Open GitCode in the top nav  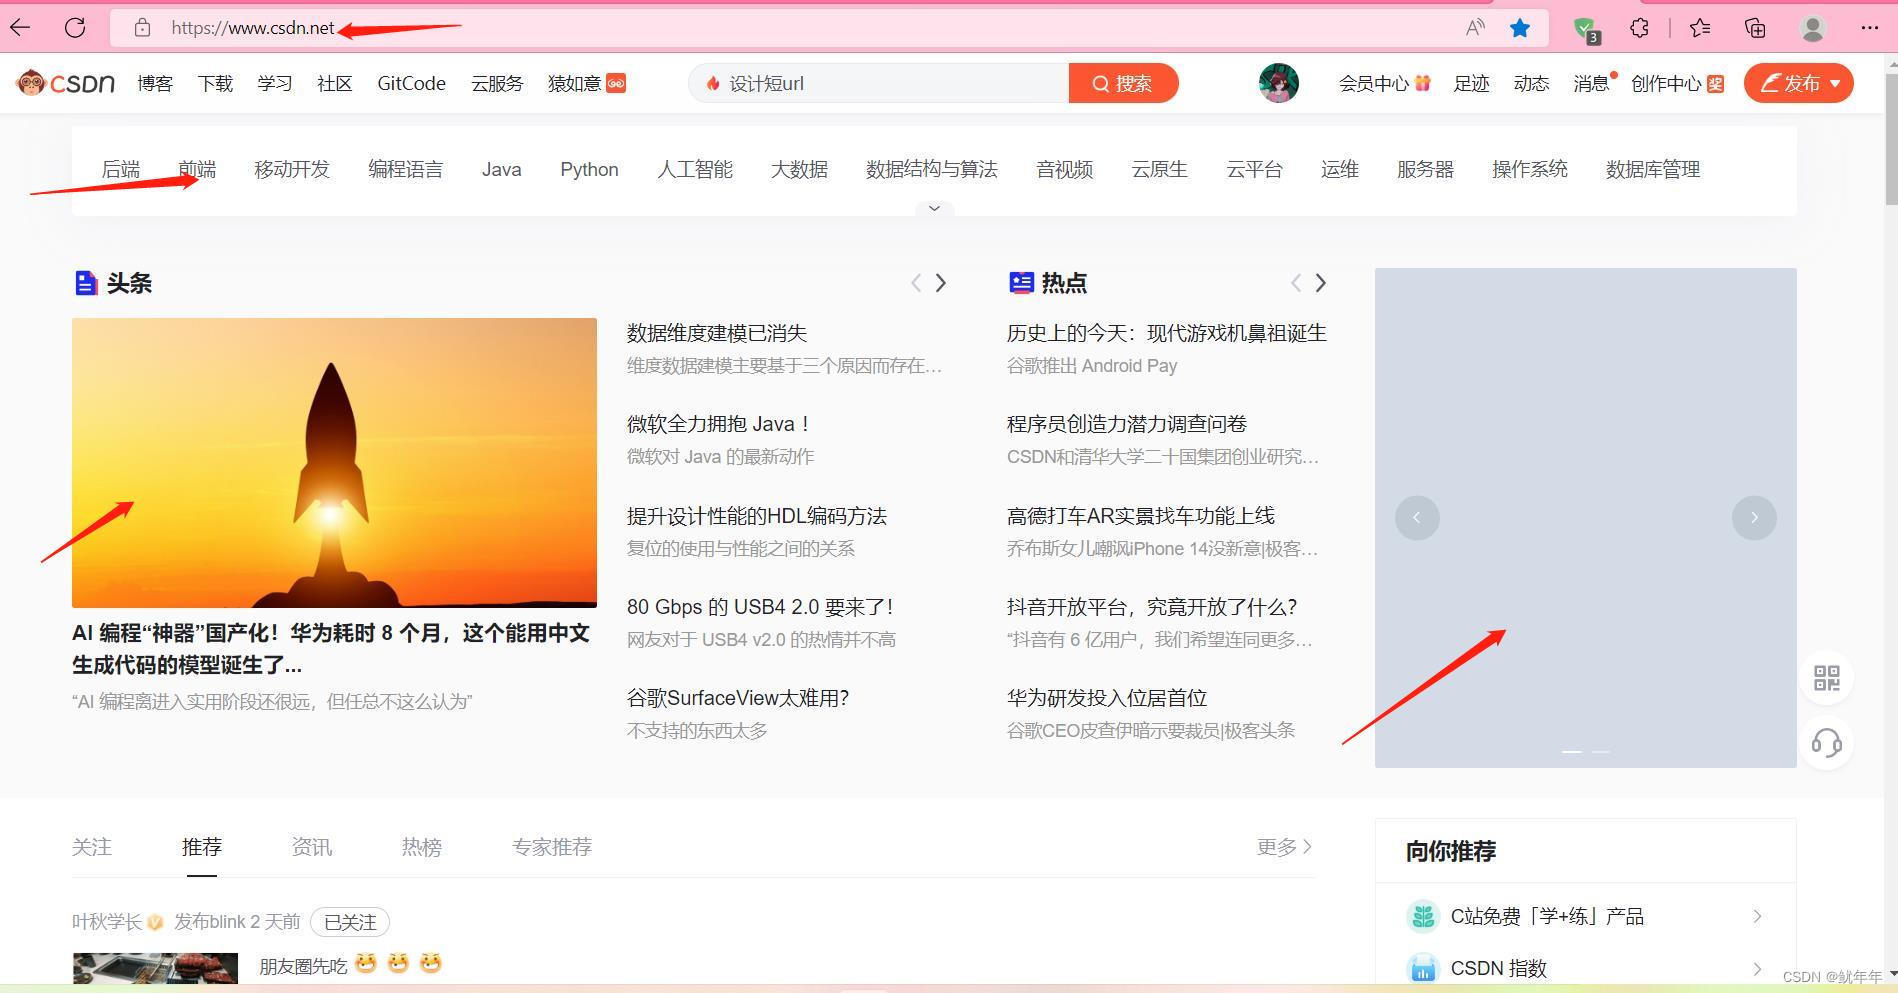[411, 83]
